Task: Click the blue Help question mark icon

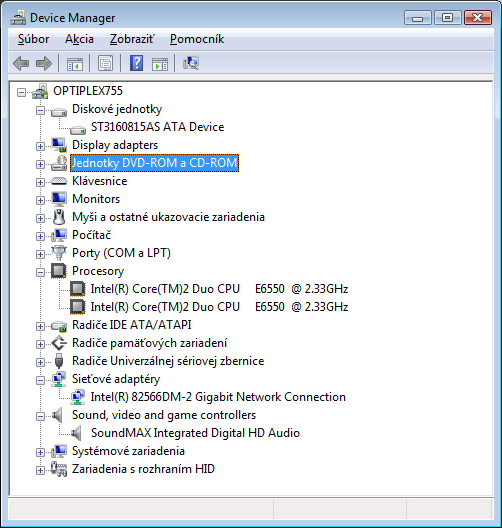Action: tap(136, 63)
